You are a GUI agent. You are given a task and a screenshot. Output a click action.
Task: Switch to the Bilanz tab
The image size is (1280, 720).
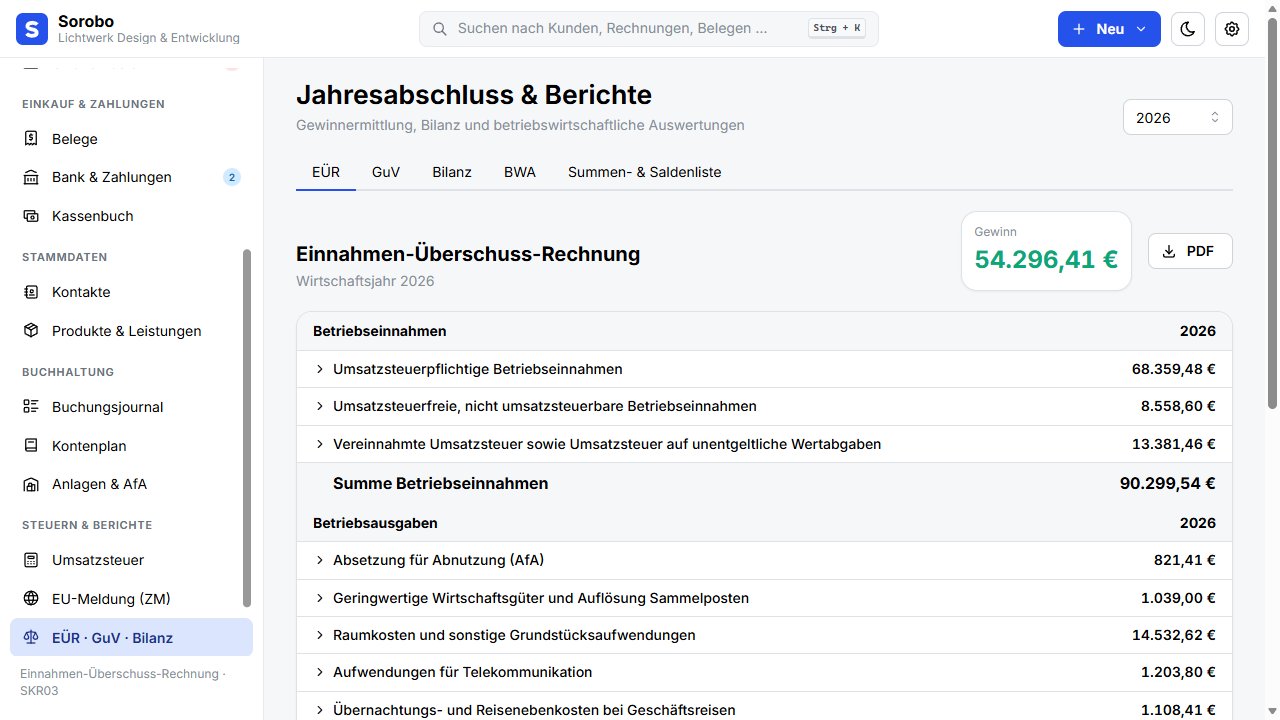(452, 172)
